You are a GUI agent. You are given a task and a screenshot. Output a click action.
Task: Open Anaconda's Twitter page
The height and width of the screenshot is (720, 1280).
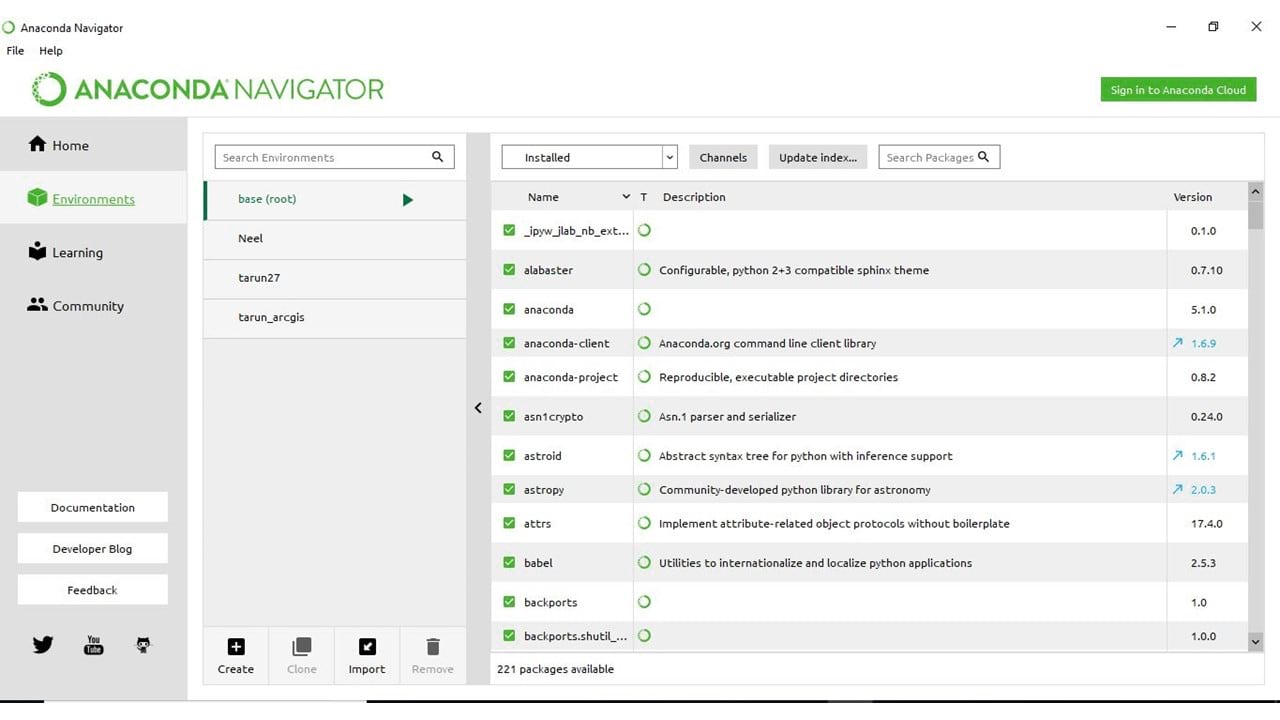[x=42, y=644]
